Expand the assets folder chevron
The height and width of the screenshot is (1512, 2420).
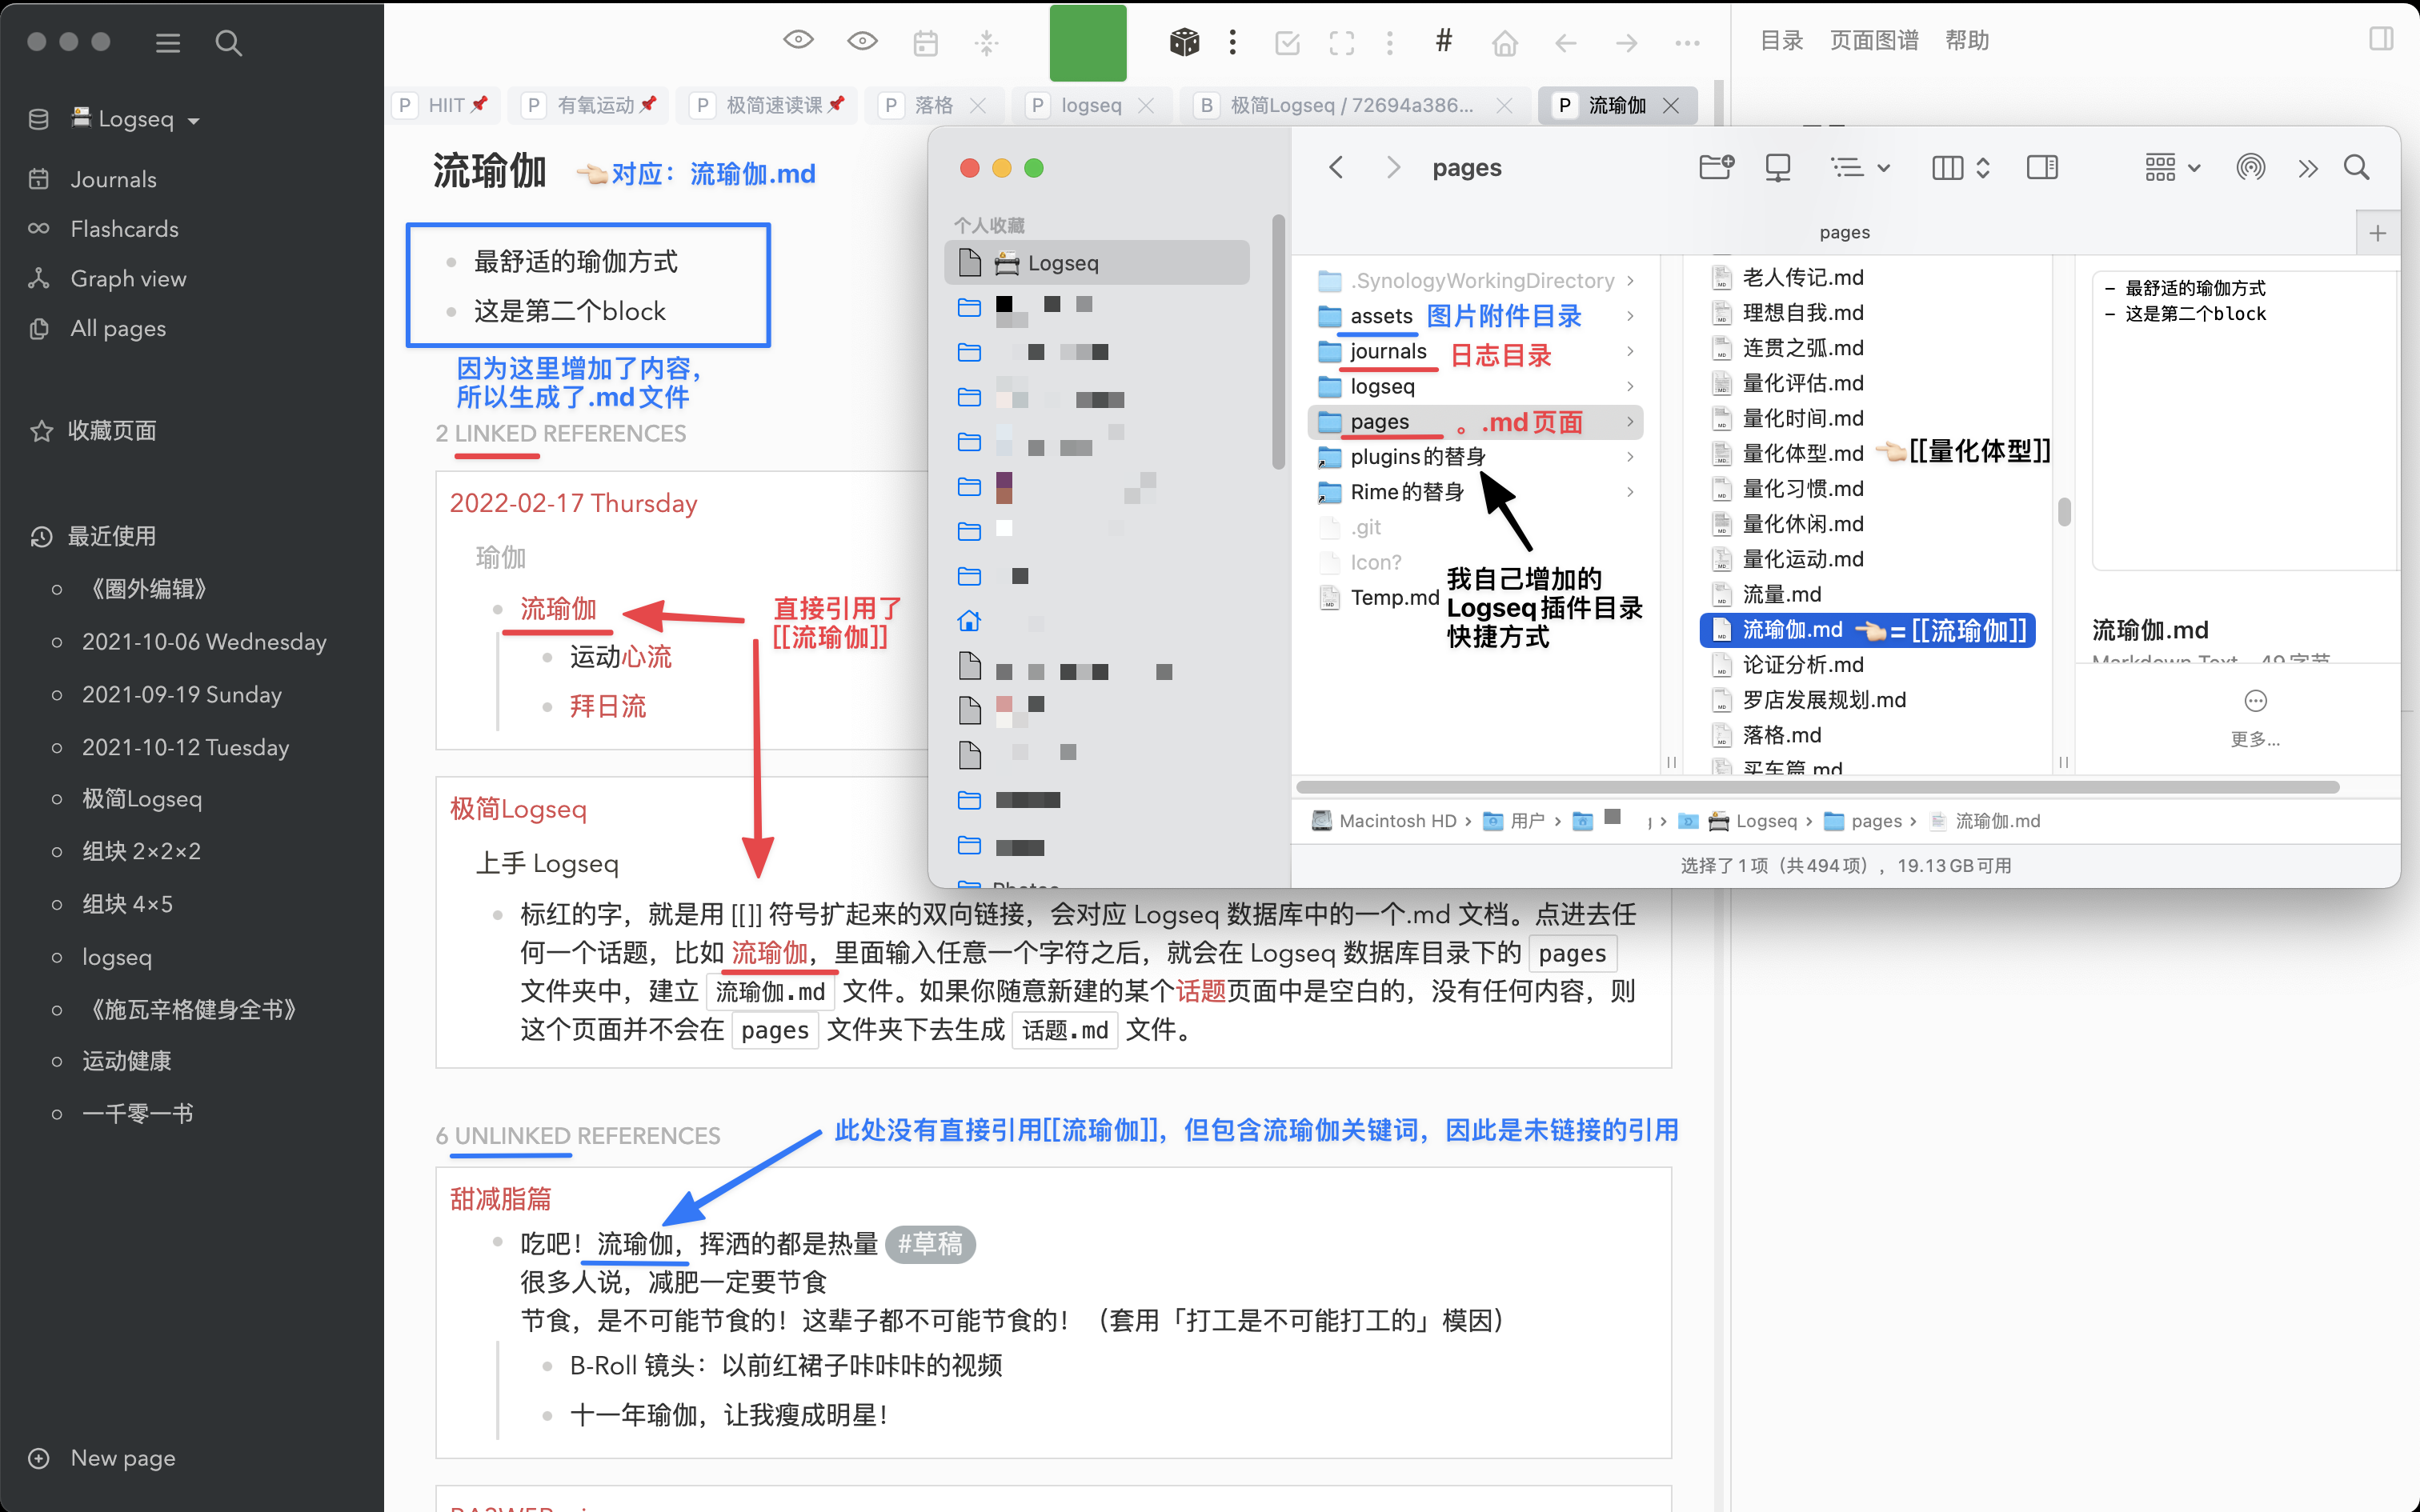(x=1630, y=316)
